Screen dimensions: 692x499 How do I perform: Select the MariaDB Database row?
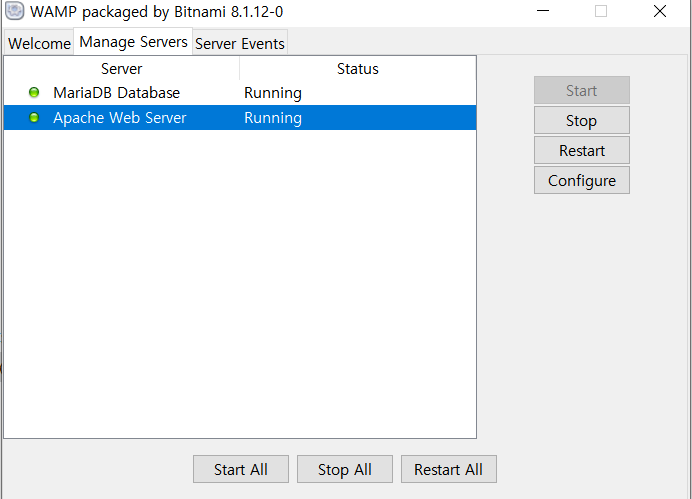[x=240, y=93]
